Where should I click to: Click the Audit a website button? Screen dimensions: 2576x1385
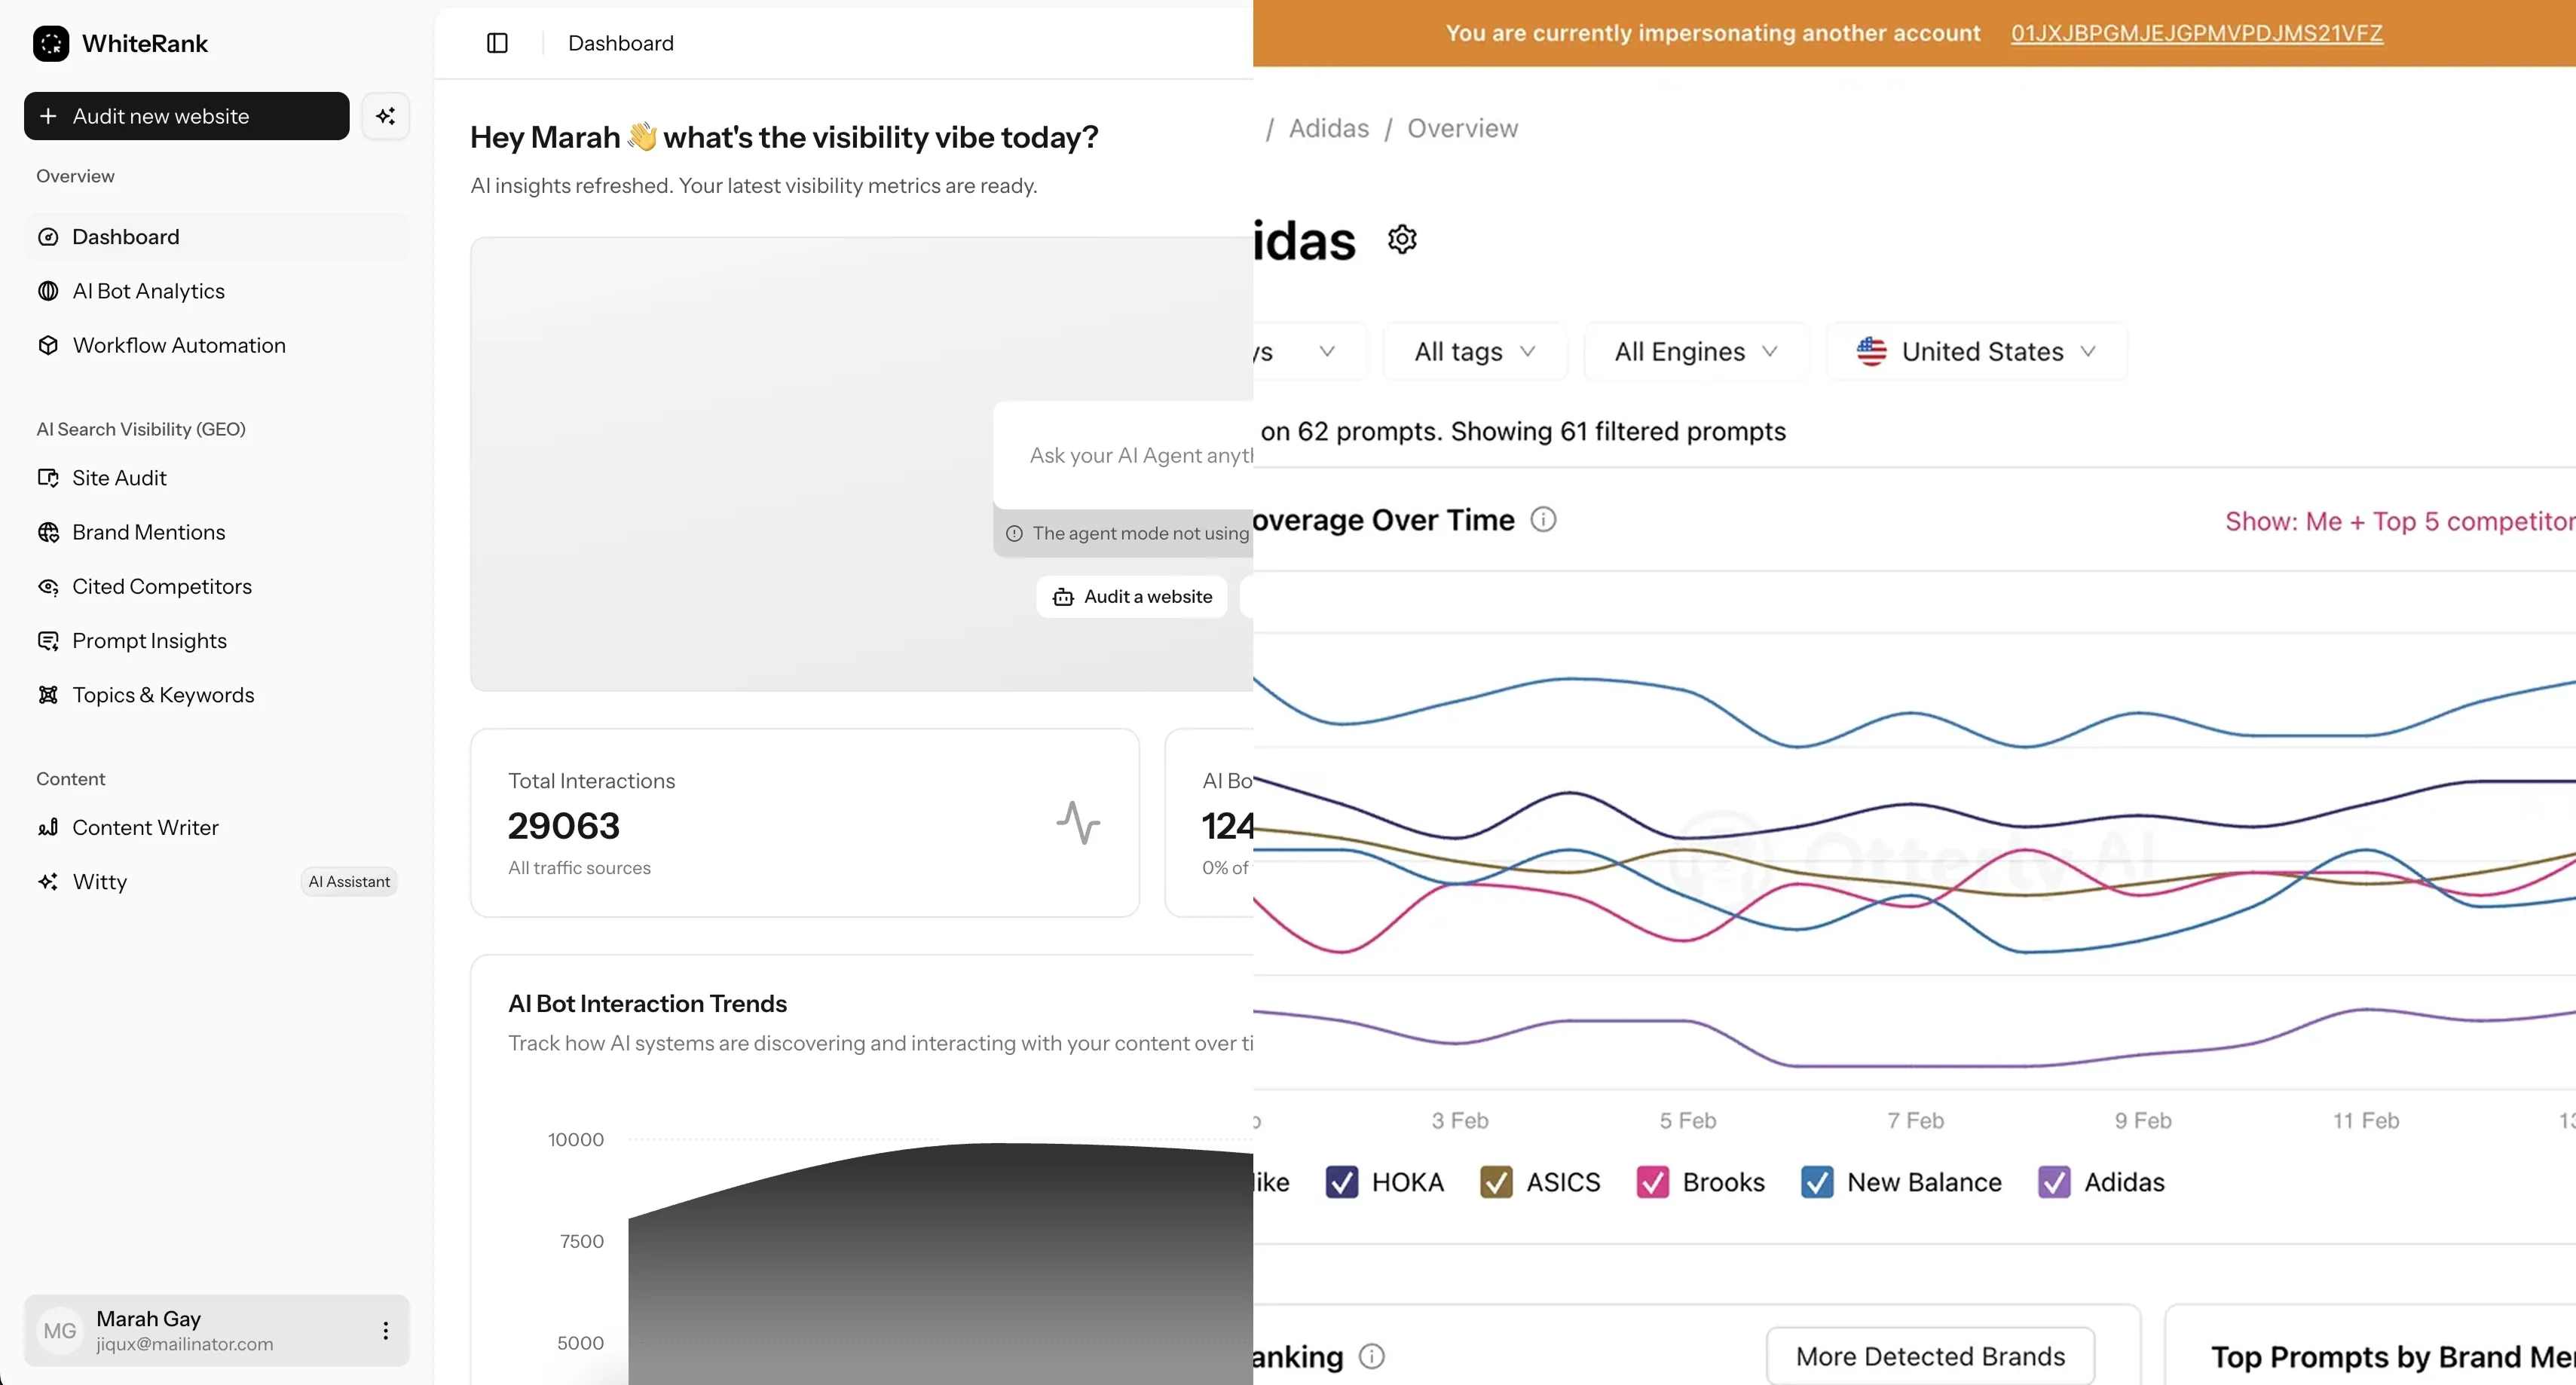pyautogui.click(x=1131, y=597)
